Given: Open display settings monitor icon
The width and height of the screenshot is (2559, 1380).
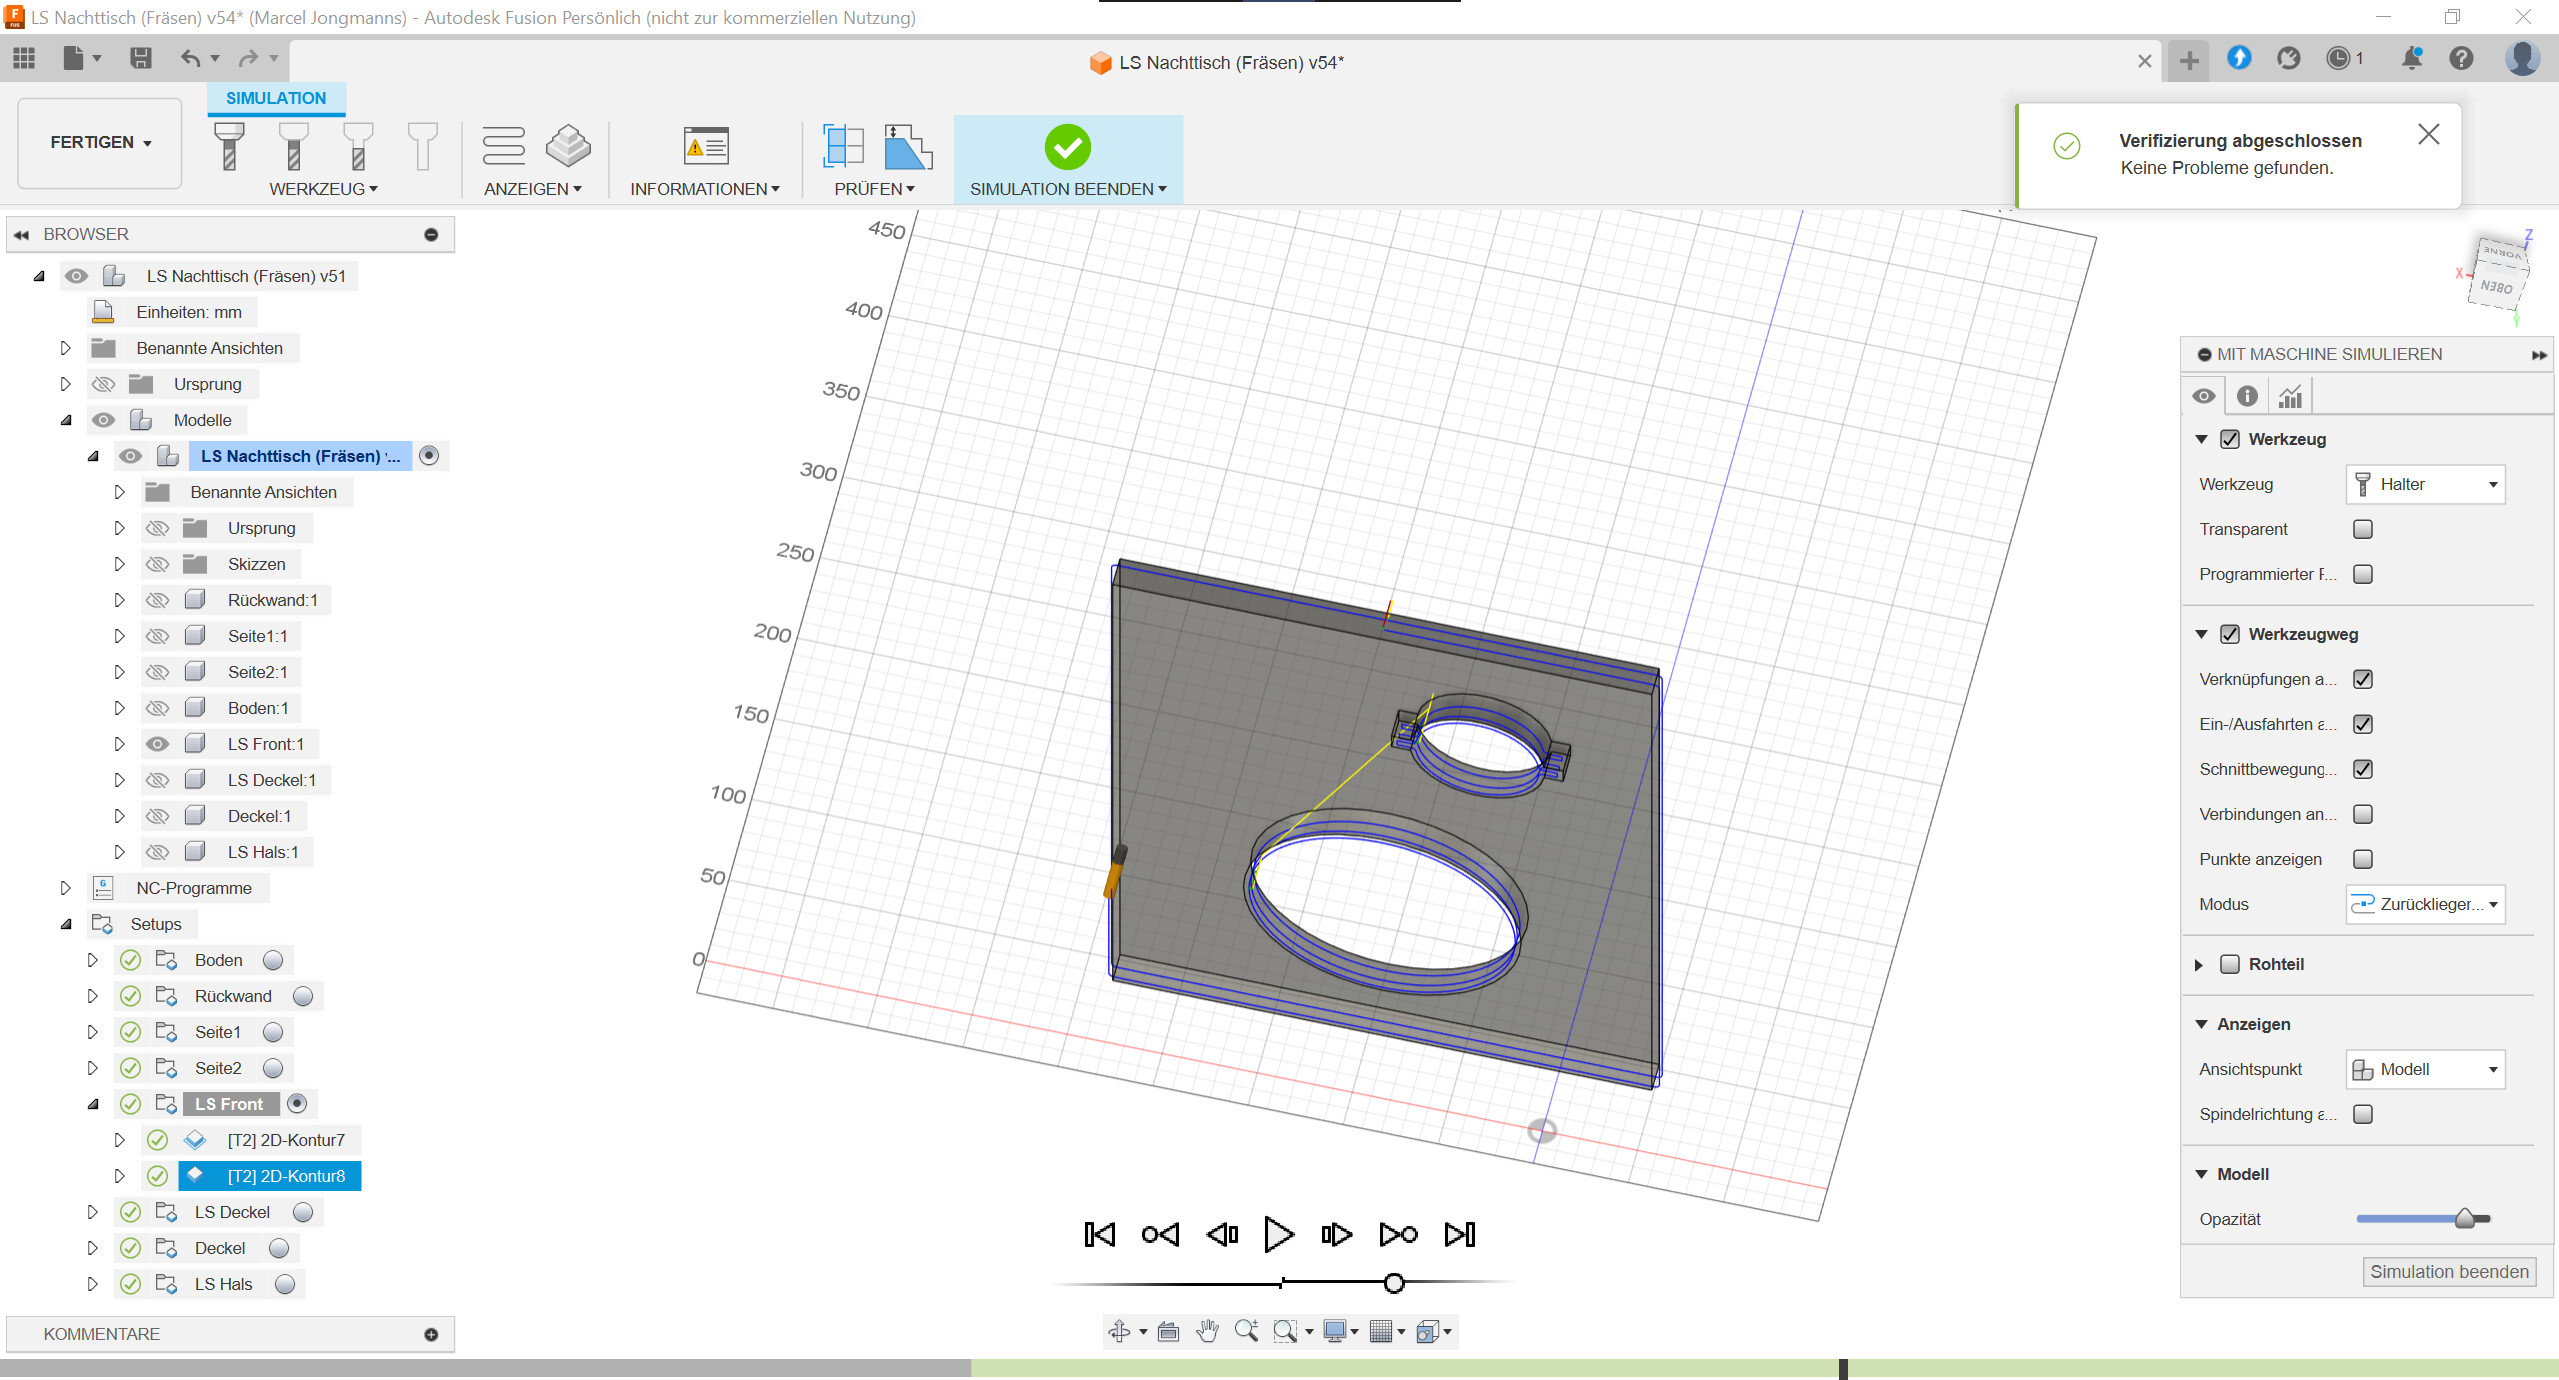Looking at the screenshot, I should (x=1334, y=1331).
